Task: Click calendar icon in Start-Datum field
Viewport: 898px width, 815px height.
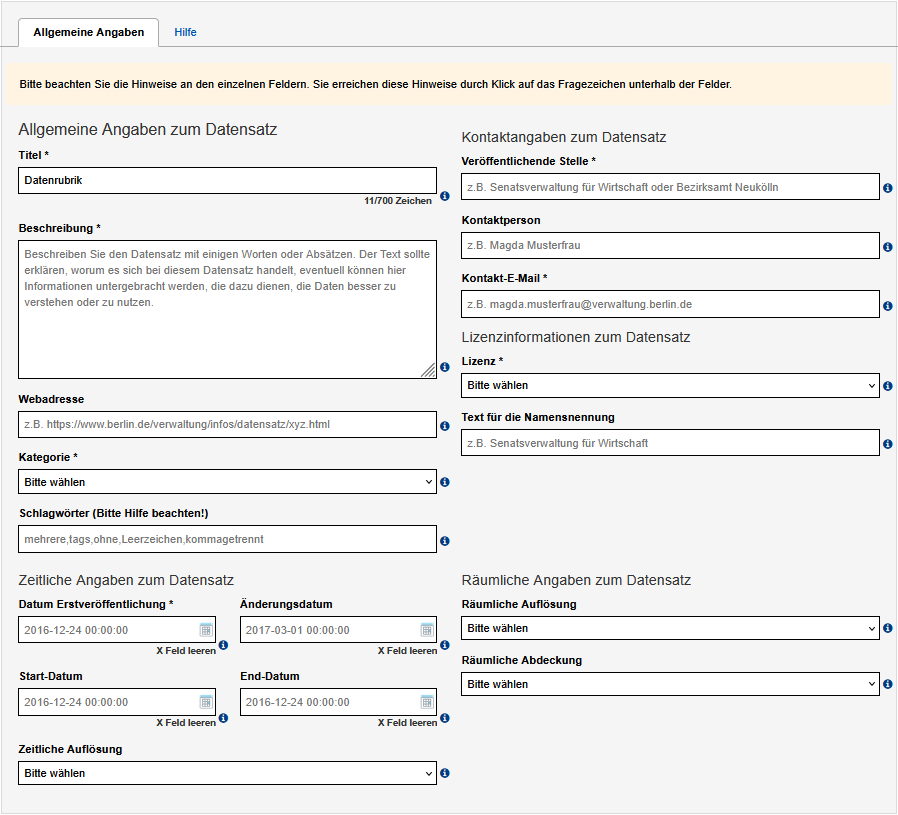Action: point(206,702)
